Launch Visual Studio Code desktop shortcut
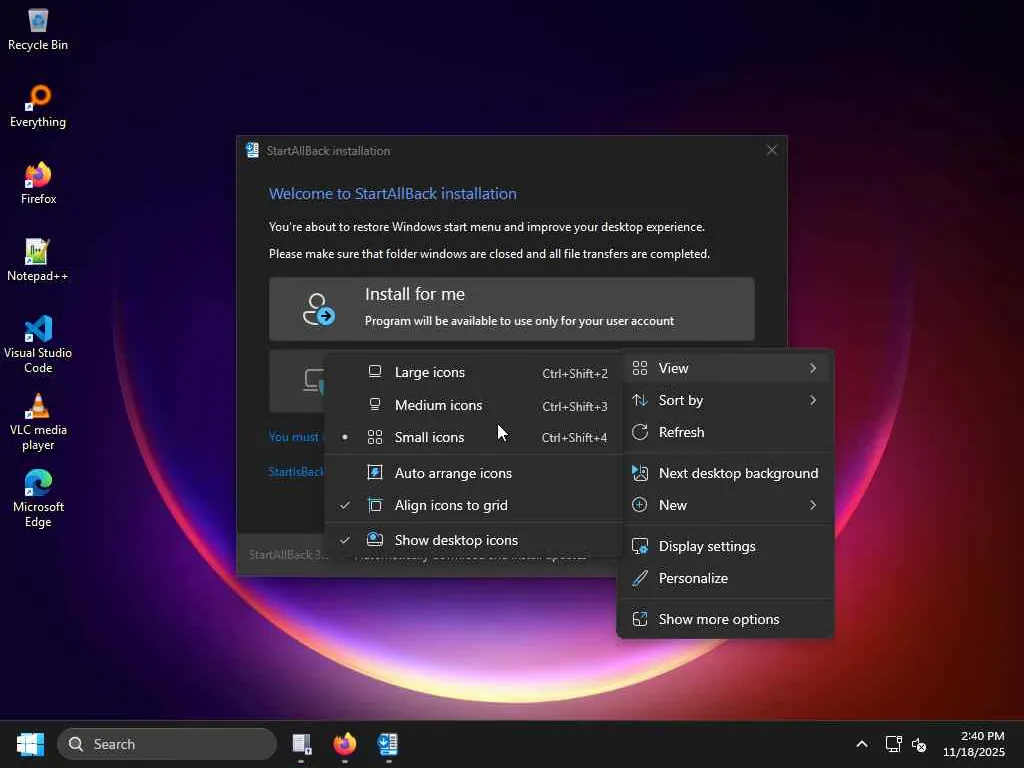Viewport: 1024px width, 768px height. pyautogui.click(x=38, y=344)
